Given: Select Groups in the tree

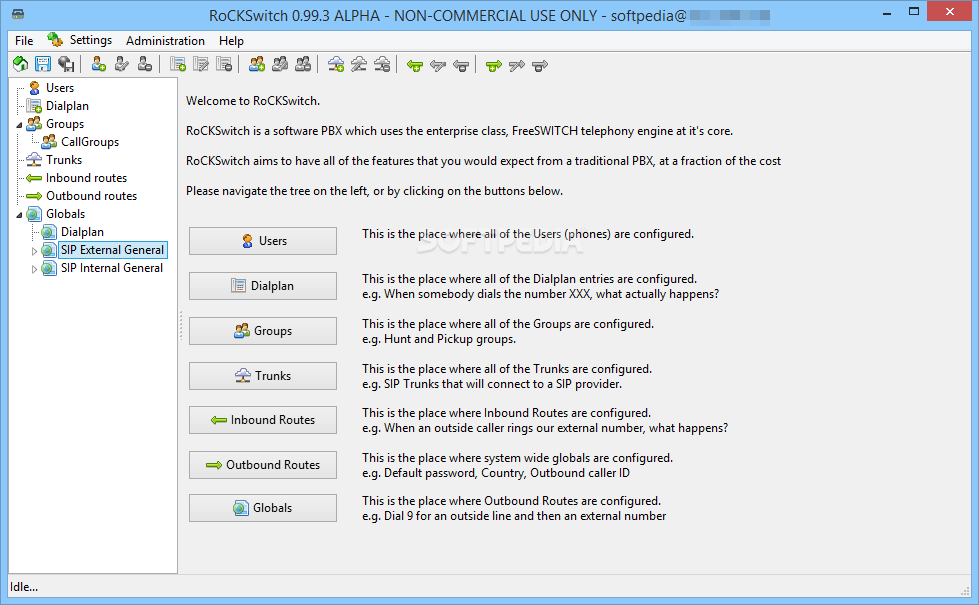Looking at the screenshot, I should (x=65, y=124).
